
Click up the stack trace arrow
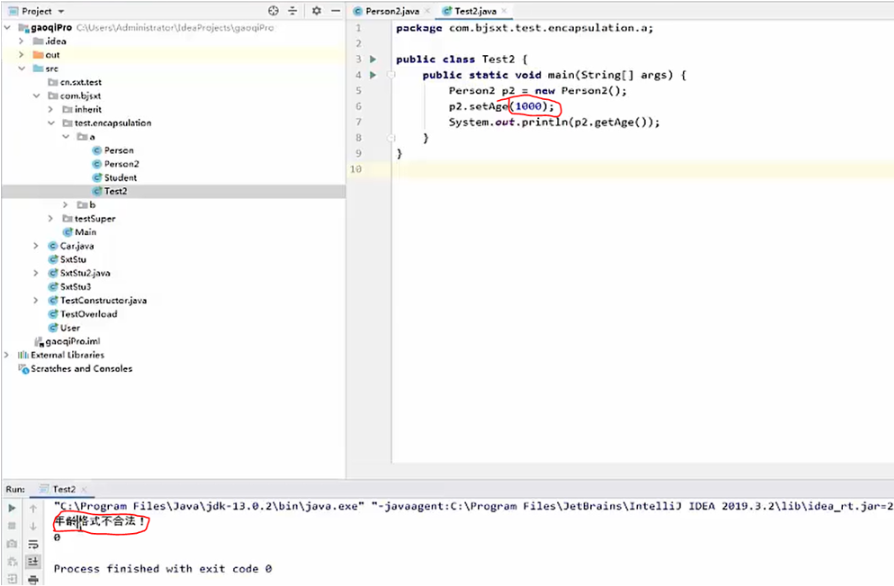pos(33,508)
